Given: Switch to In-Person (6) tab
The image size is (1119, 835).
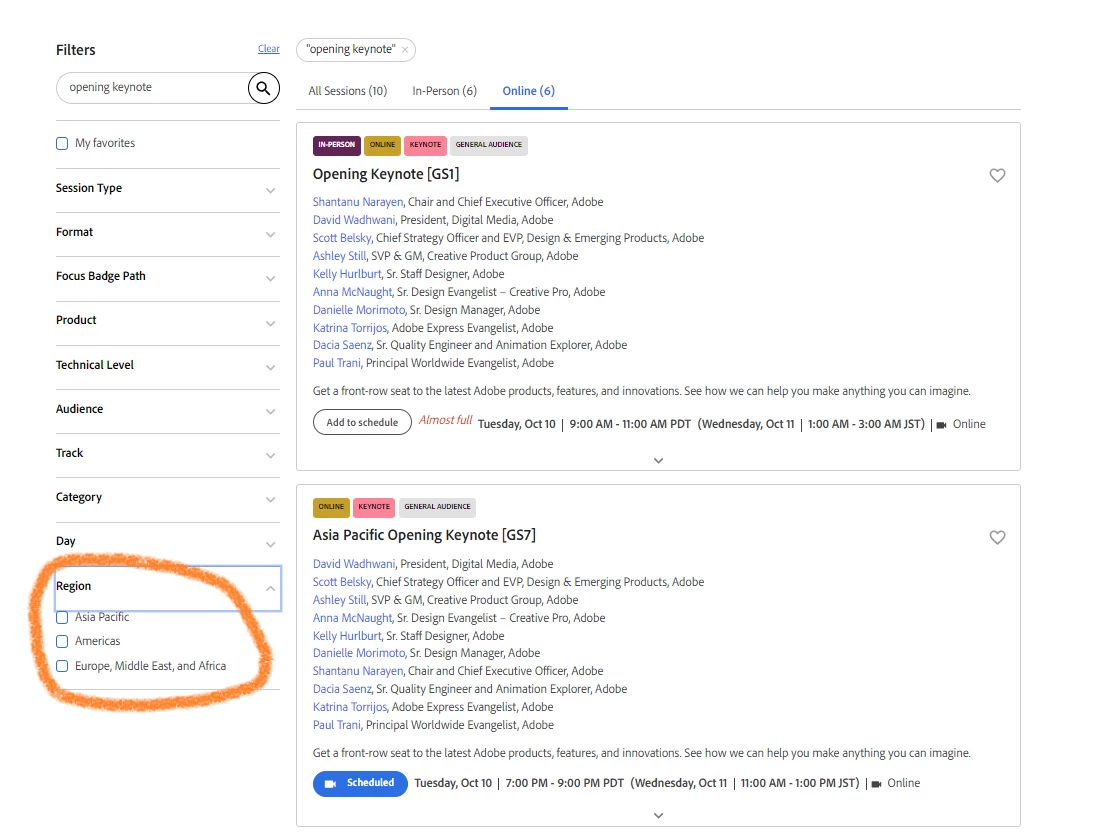Looking at the screenshot, I should point(445,91).
